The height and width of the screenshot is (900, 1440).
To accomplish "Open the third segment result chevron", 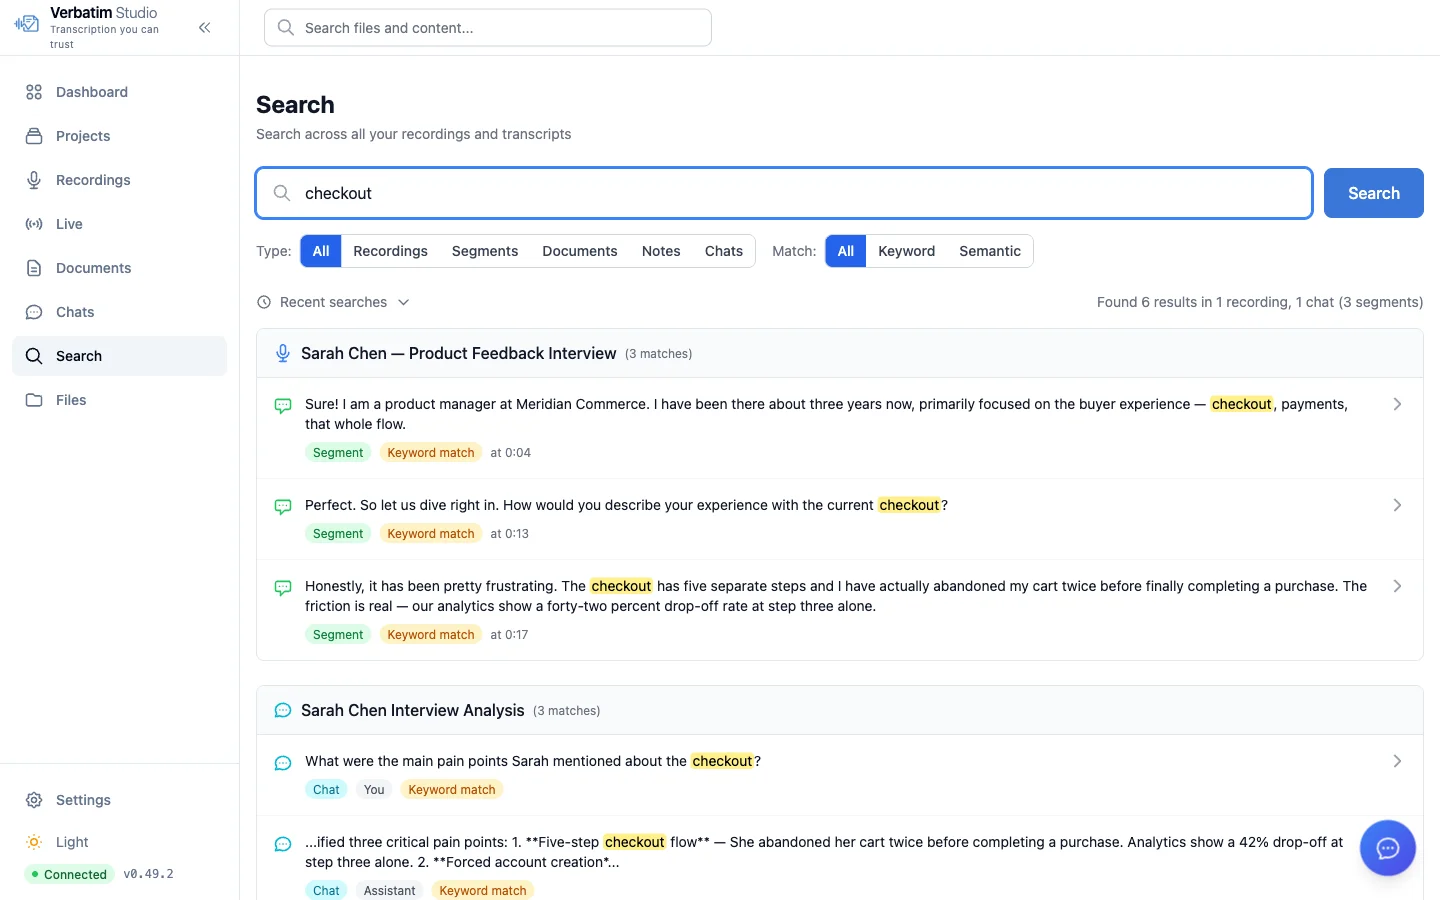I will pyautogui.click(x=1397, y=586).
